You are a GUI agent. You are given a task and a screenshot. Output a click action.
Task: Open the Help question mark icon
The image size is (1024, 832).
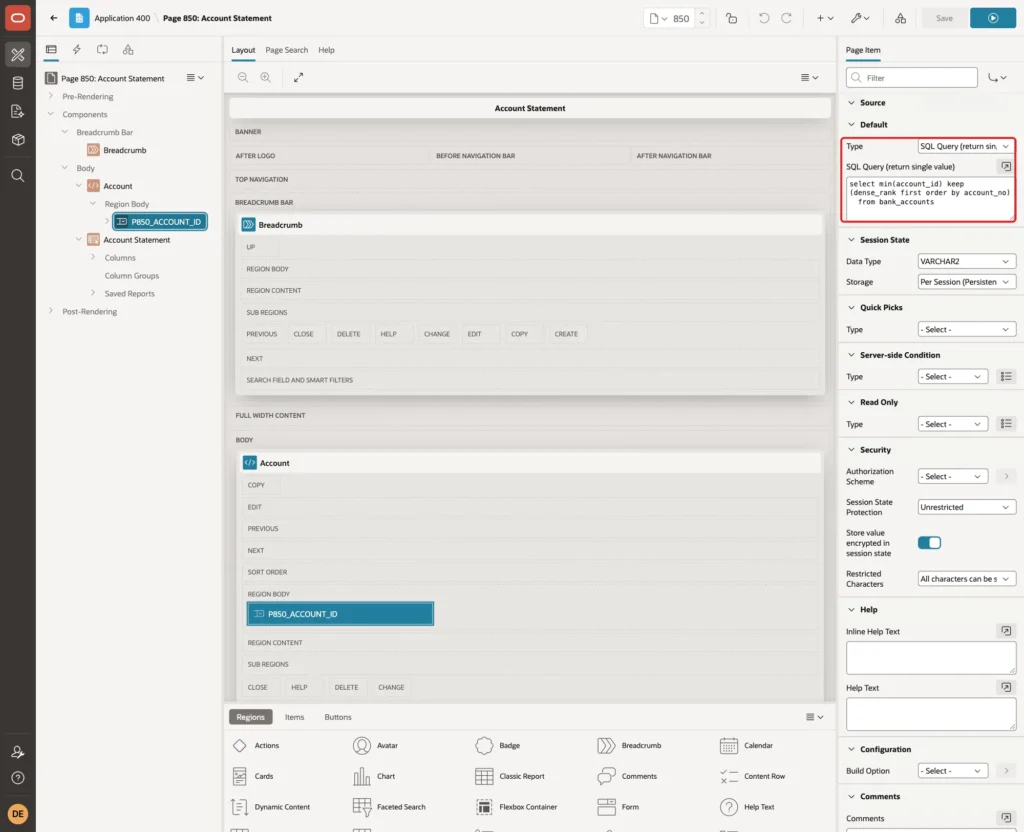[x=18, y=778]
